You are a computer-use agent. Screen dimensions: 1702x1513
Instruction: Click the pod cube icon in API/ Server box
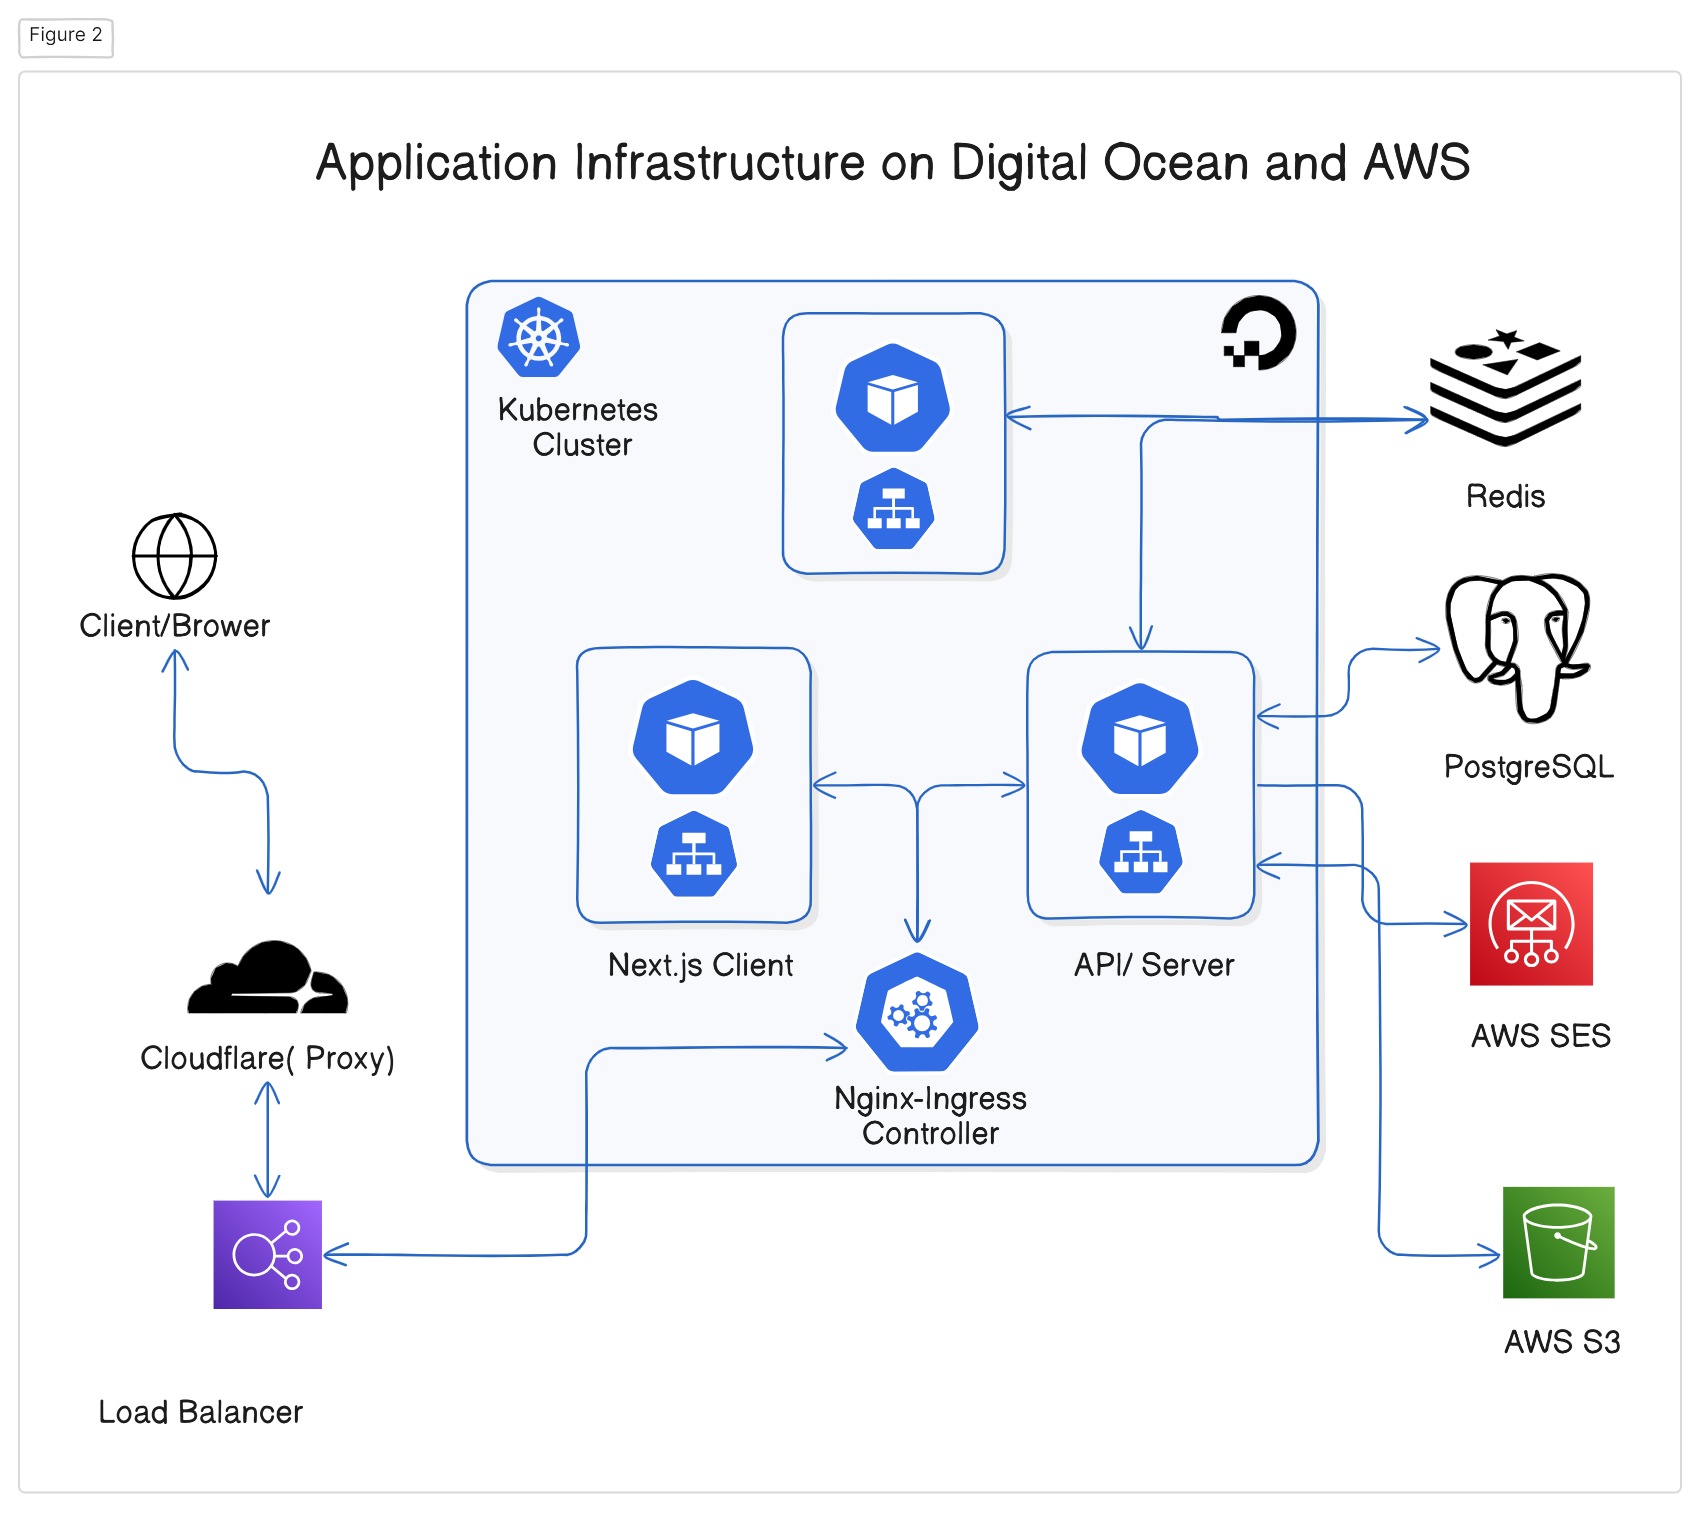(1140, 739)
